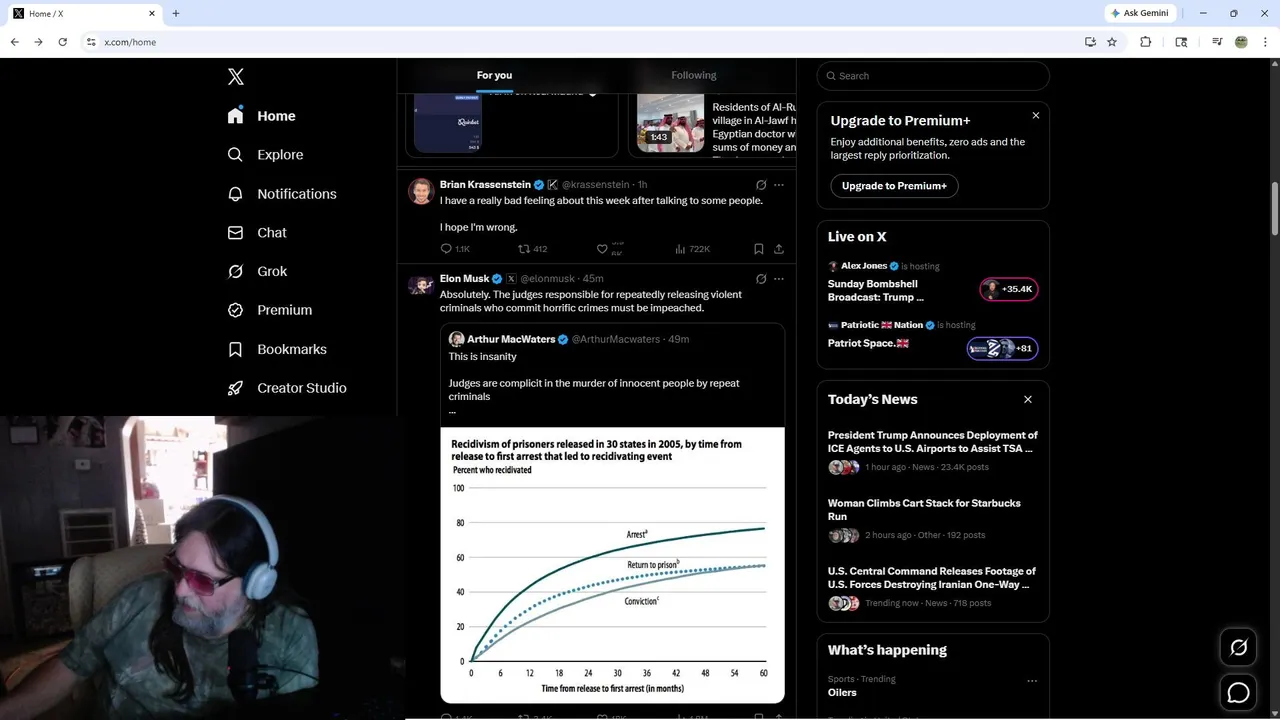Go to Home in sidebar
The height and width of the screenshot is (720, 1280).
(261, 116)
